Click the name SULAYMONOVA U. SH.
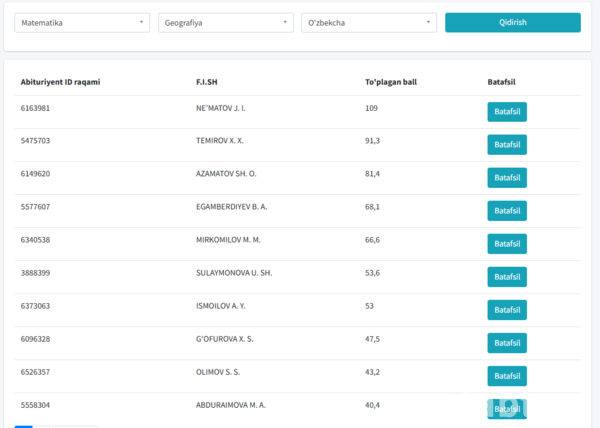The image size is (600, 428). [234, 273]
